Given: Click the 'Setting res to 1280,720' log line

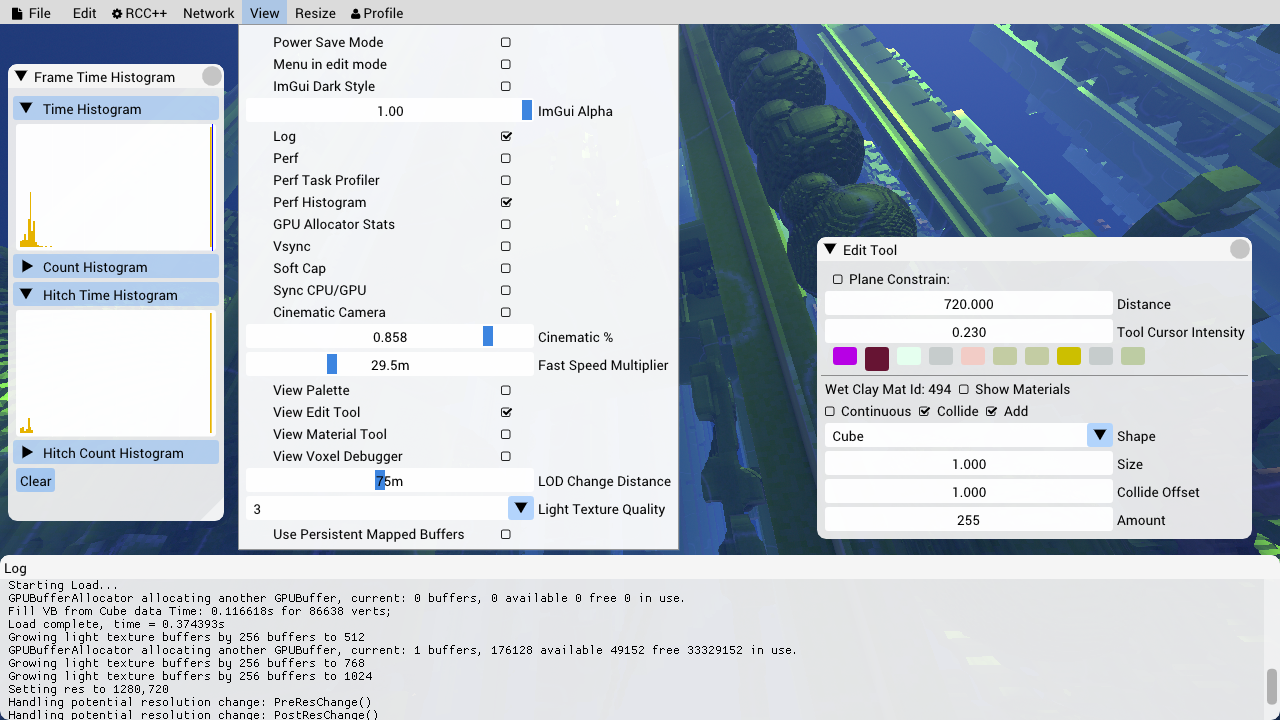Looking at the screenshot, I should [88, 689].
